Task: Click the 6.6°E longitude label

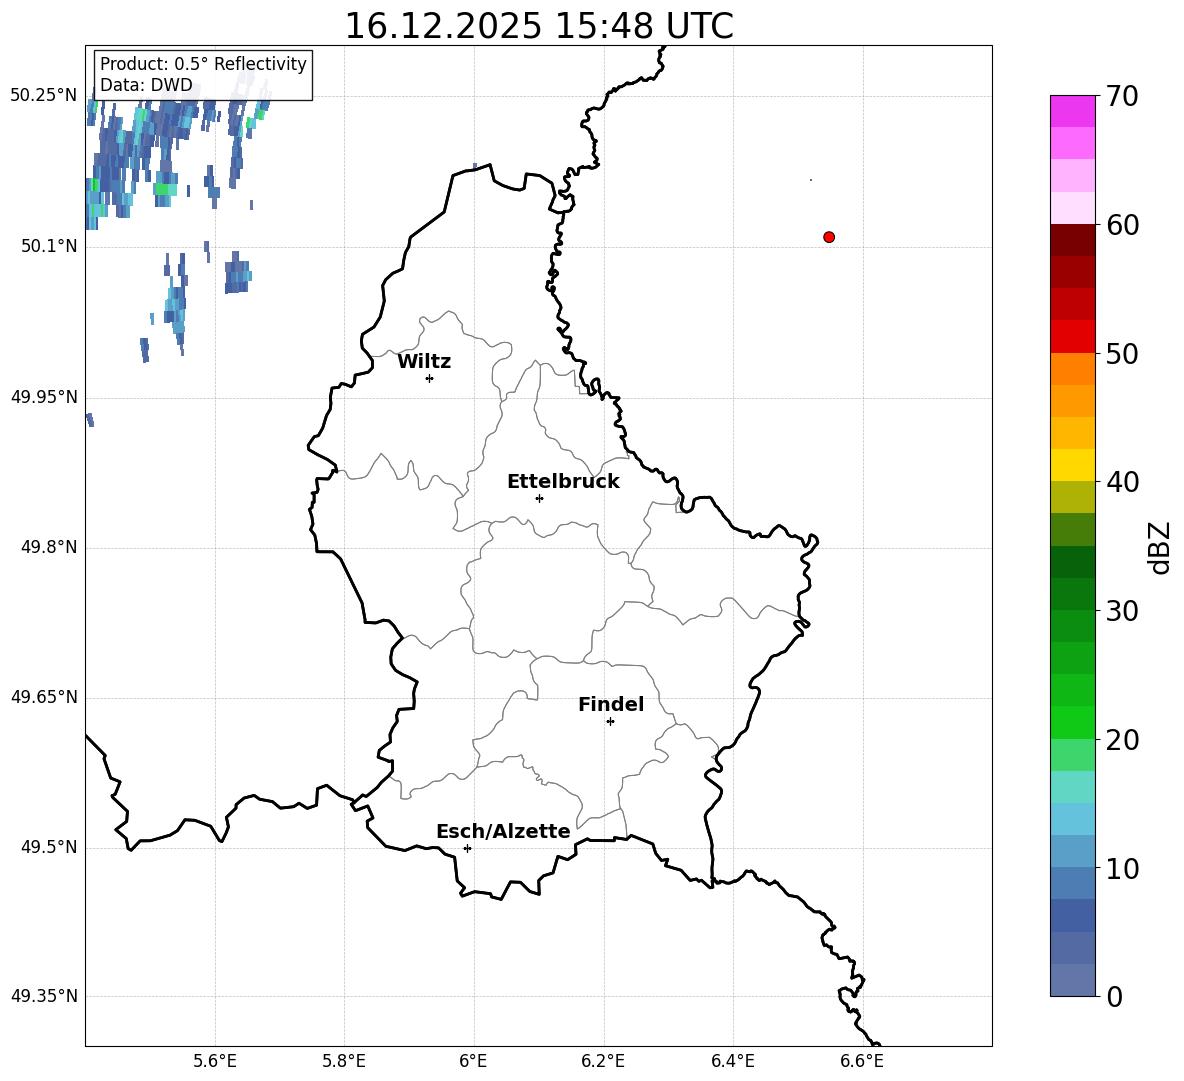Action: click(x=862, y=1061)
